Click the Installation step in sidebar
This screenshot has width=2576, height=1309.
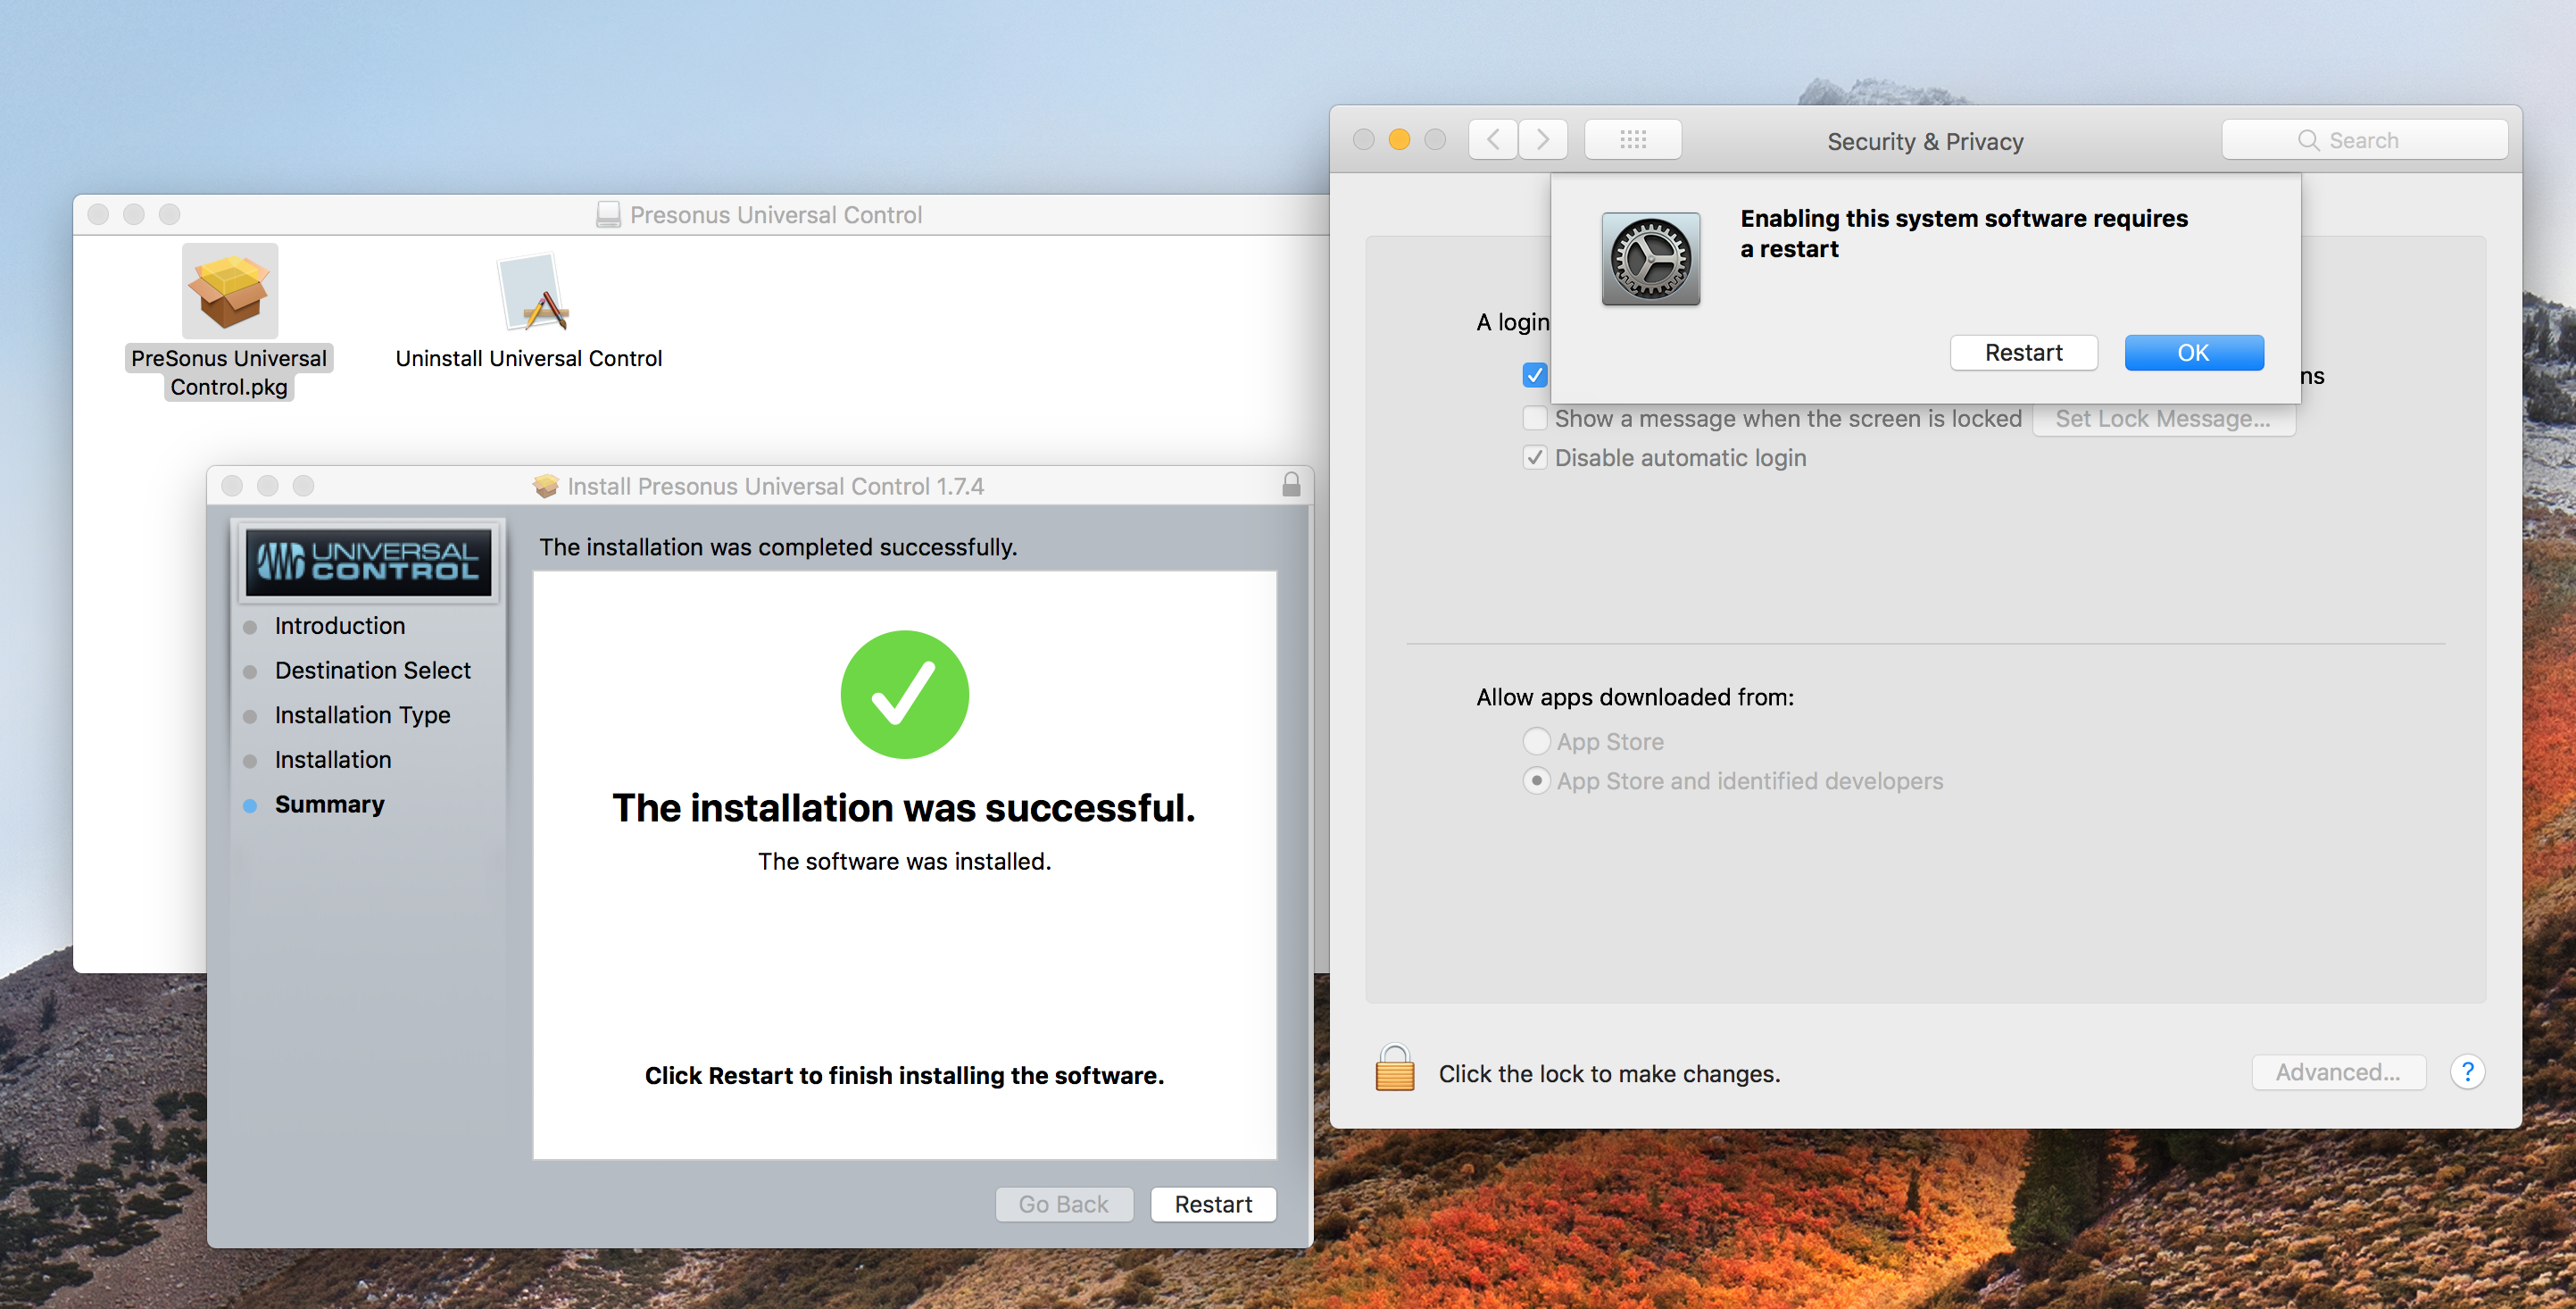(x=334, y=760)
